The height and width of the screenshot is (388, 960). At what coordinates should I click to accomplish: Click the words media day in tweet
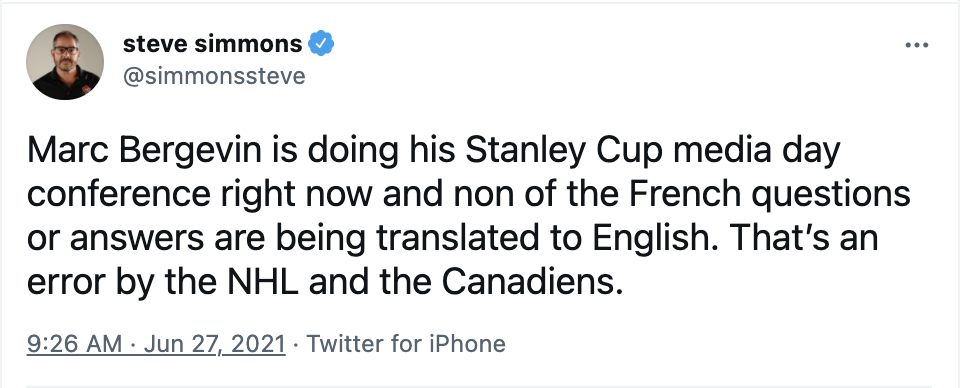[757, 151]
